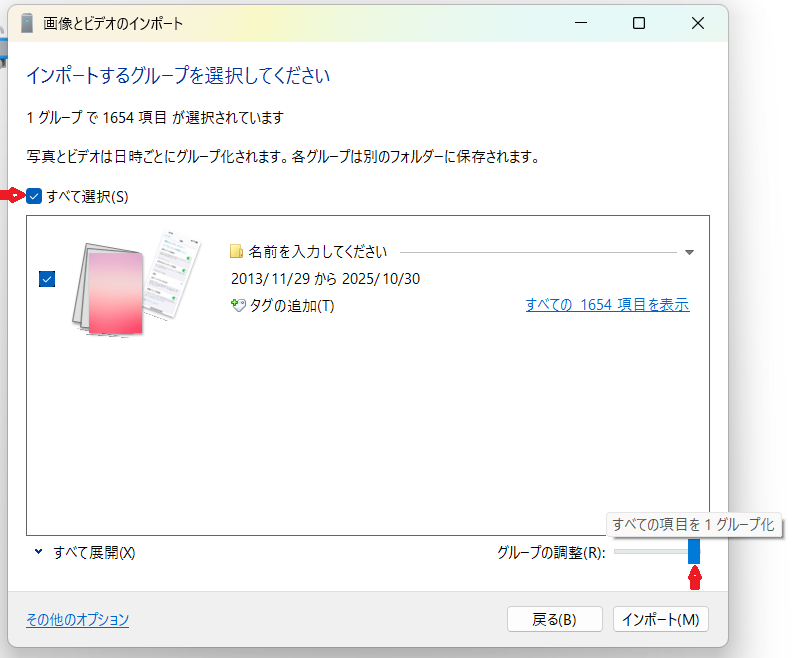Maximize the import dialog window
The width and height of the screenshot is (796, 658).
point(639,23)
